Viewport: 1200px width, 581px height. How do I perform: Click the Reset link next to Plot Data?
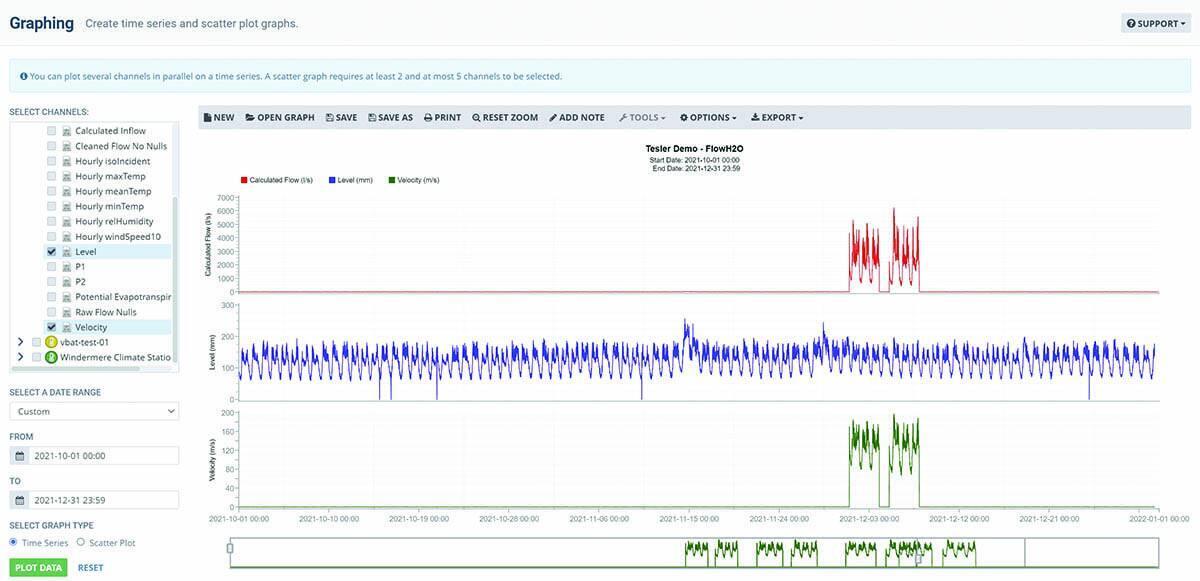(x=90, y=568)
